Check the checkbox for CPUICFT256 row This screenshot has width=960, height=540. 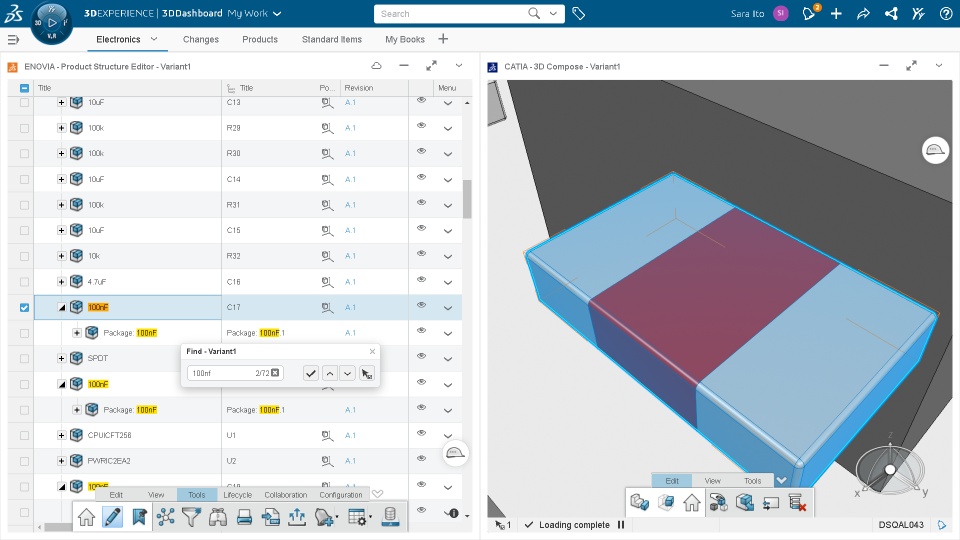(x=24, y=435)
